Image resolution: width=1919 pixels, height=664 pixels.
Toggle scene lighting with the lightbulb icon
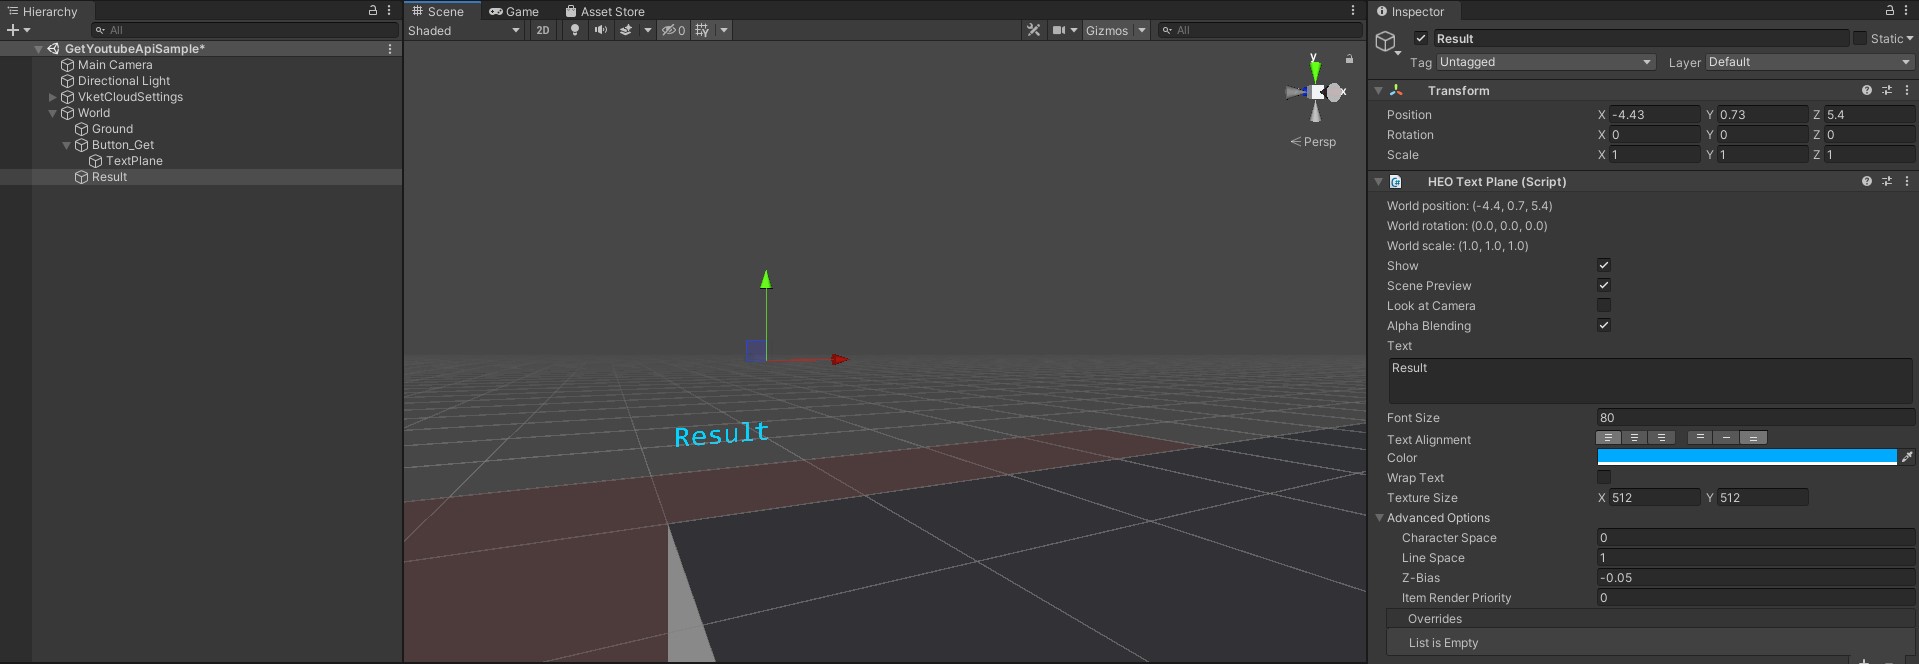pyautogui.click(x=574, y=30)
